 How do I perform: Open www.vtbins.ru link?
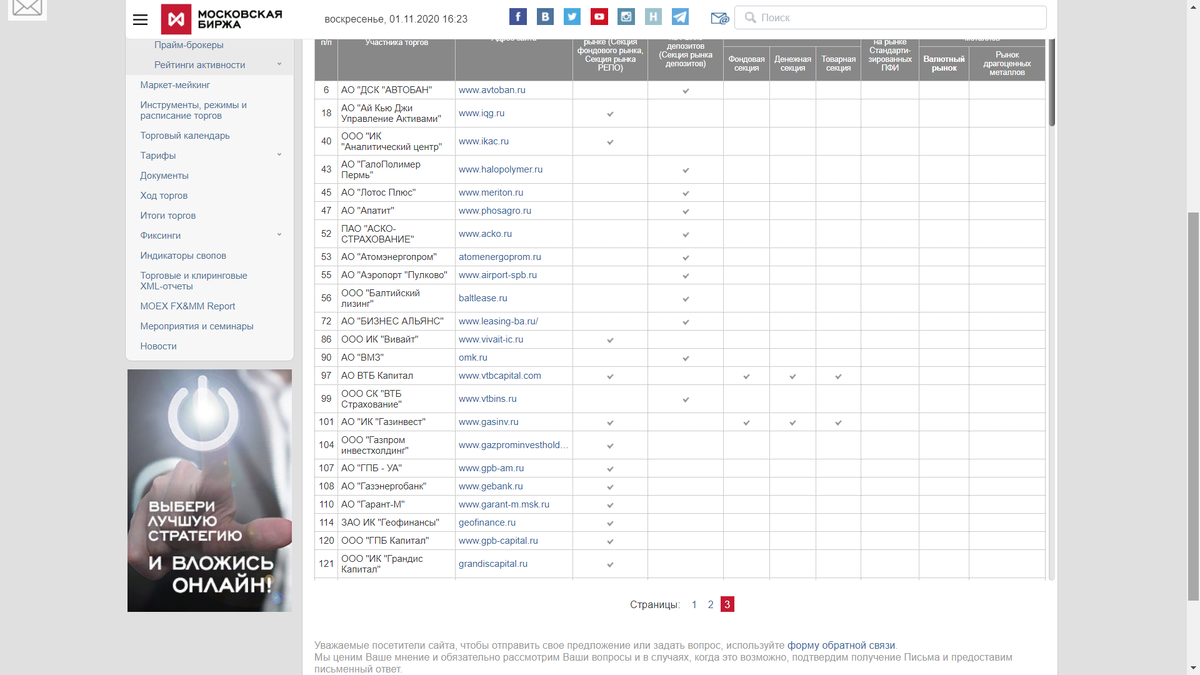pos(488,399)
